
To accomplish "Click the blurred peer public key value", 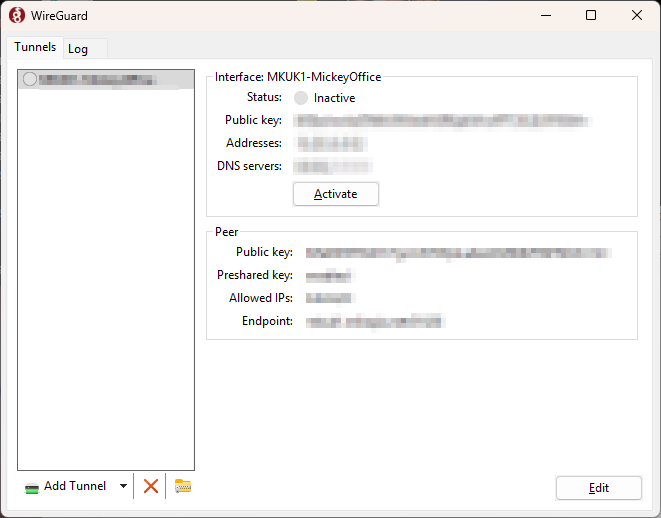I will [458, 252].
